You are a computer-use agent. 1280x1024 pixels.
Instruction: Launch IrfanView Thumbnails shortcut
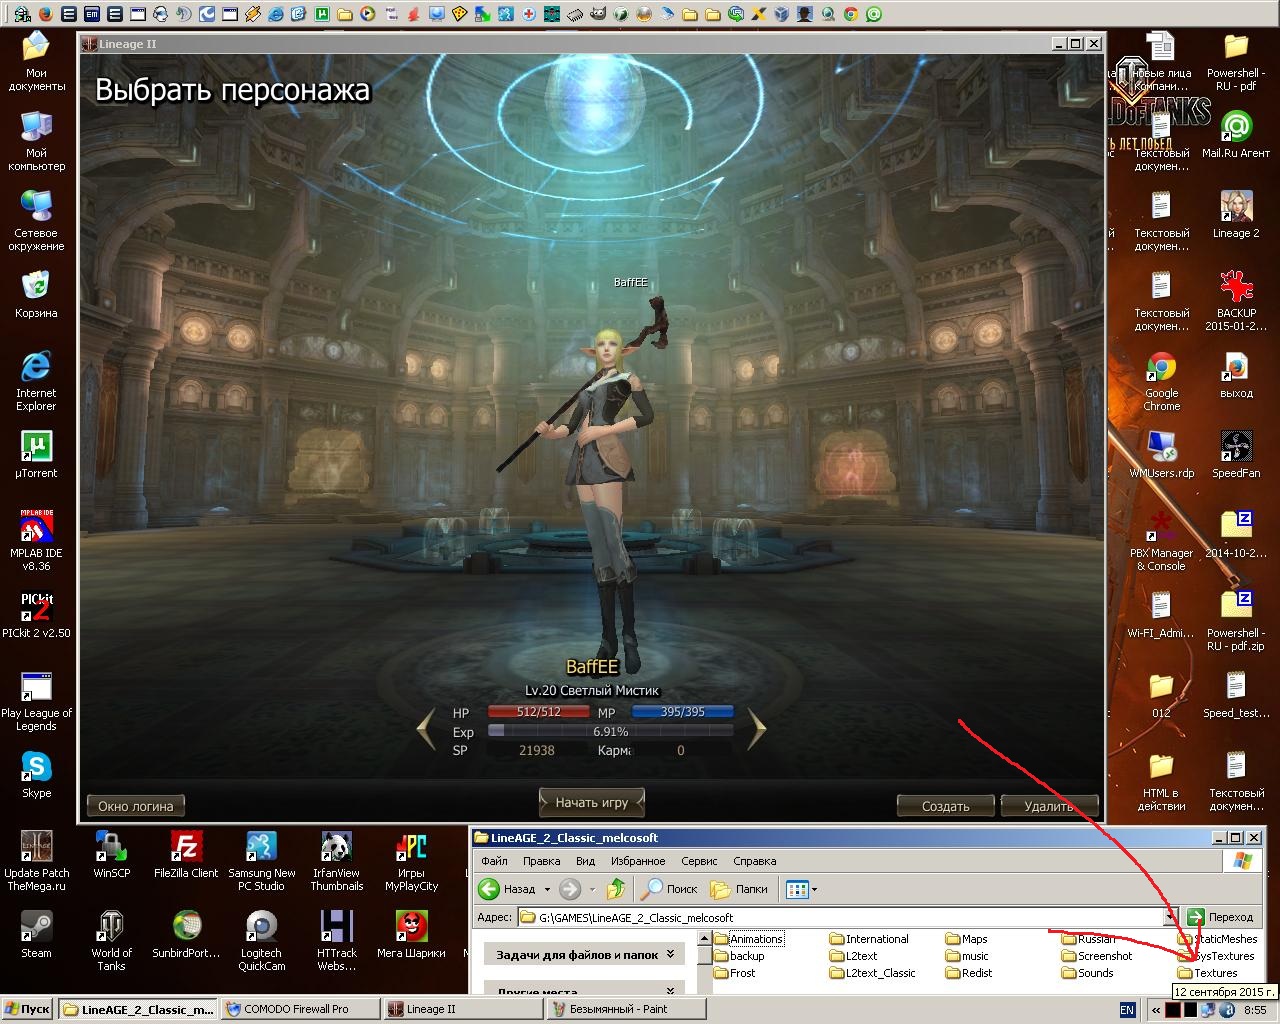point(336,861)
